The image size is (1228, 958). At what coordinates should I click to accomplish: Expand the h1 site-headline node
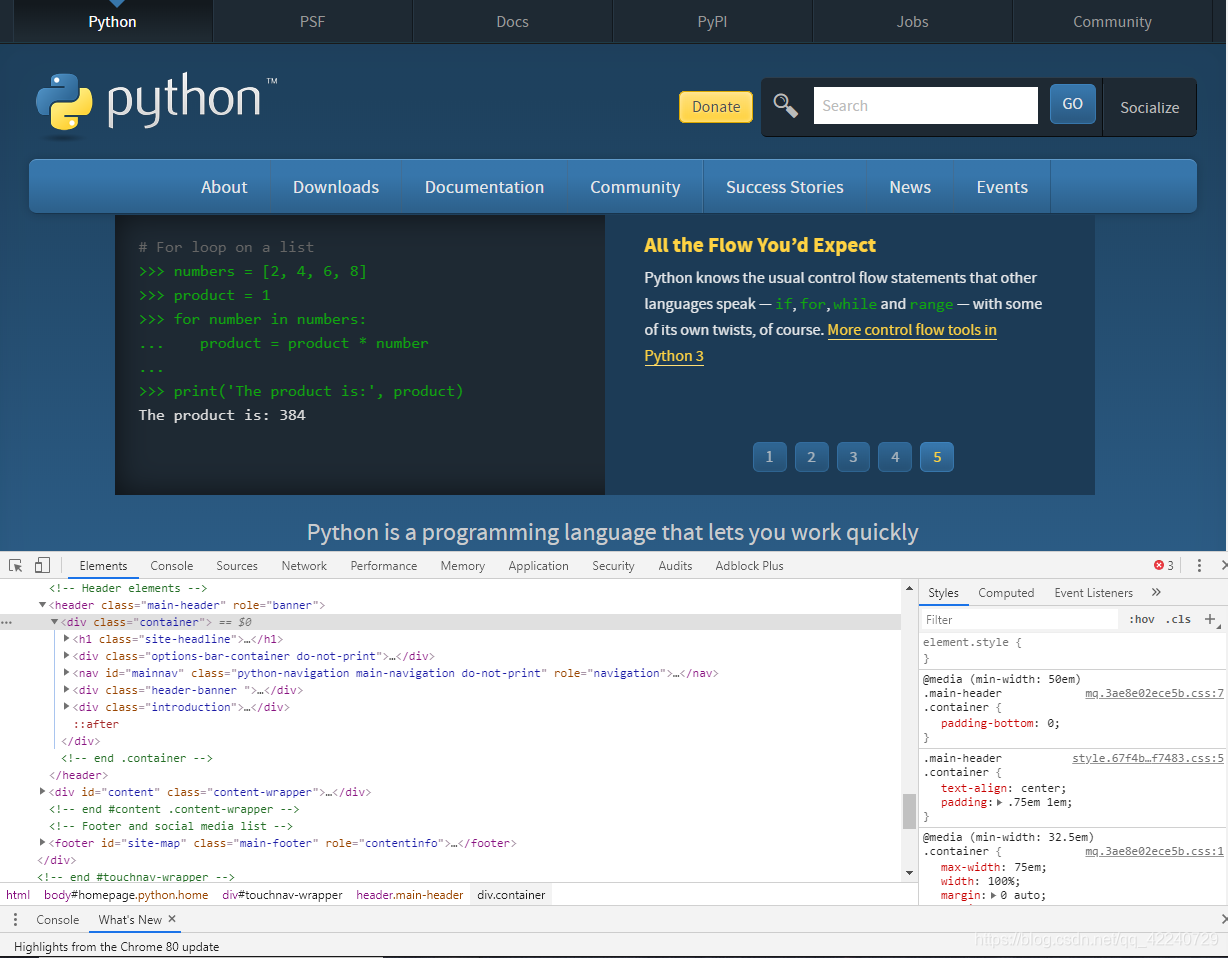point(66,639)
